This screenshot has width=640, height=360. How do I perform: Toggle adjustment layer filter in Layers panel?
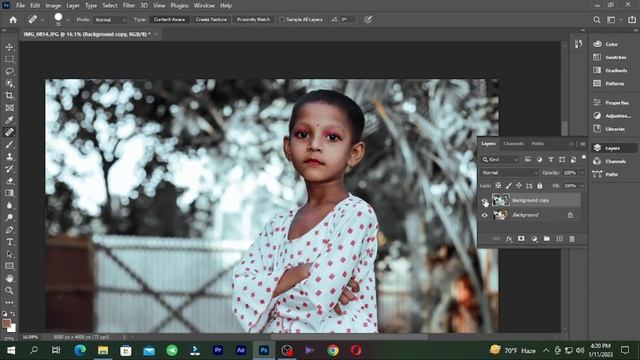[539, 160]
